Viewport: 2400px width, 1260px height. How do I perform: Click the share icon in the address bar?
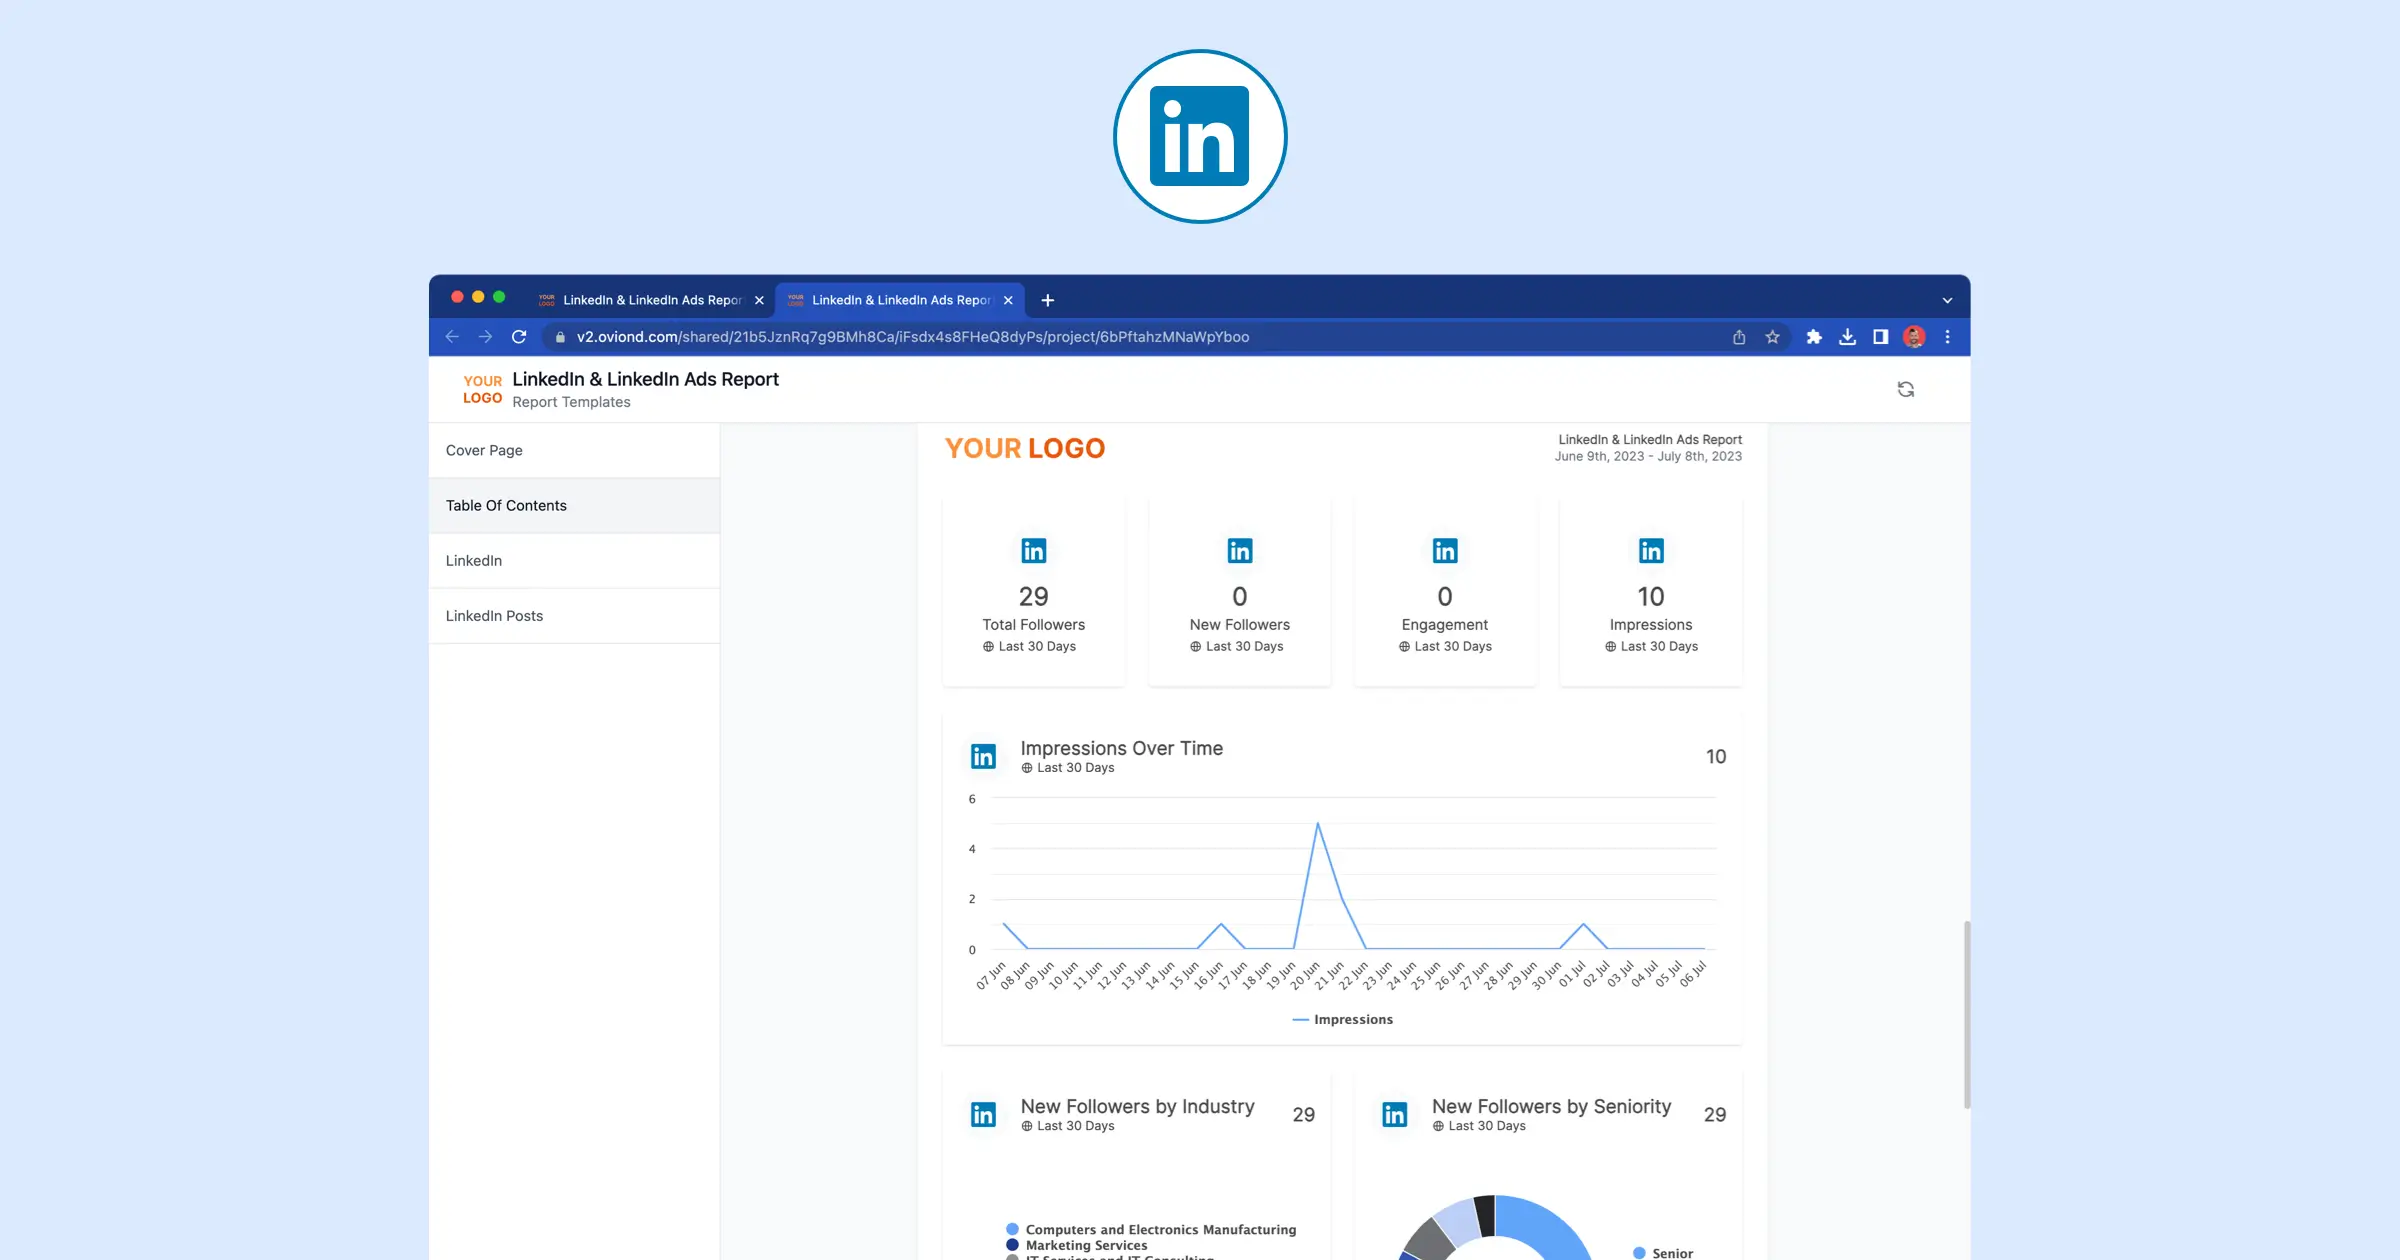[x=1739, y=337]
